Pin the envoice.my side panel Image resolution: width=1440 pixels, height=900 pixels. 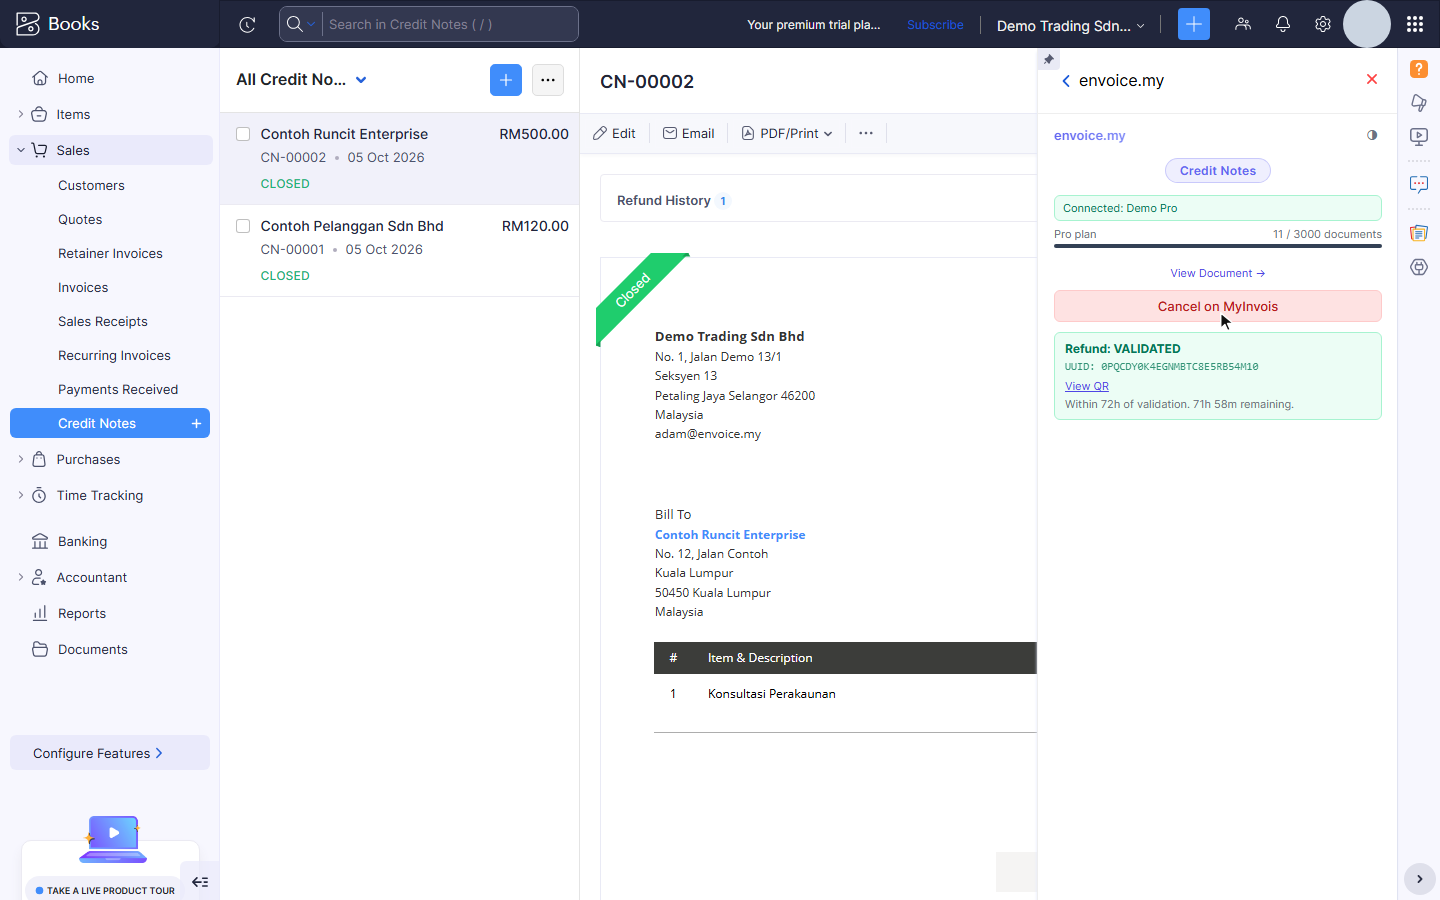pyautogui.click(x=1048, y=59)
